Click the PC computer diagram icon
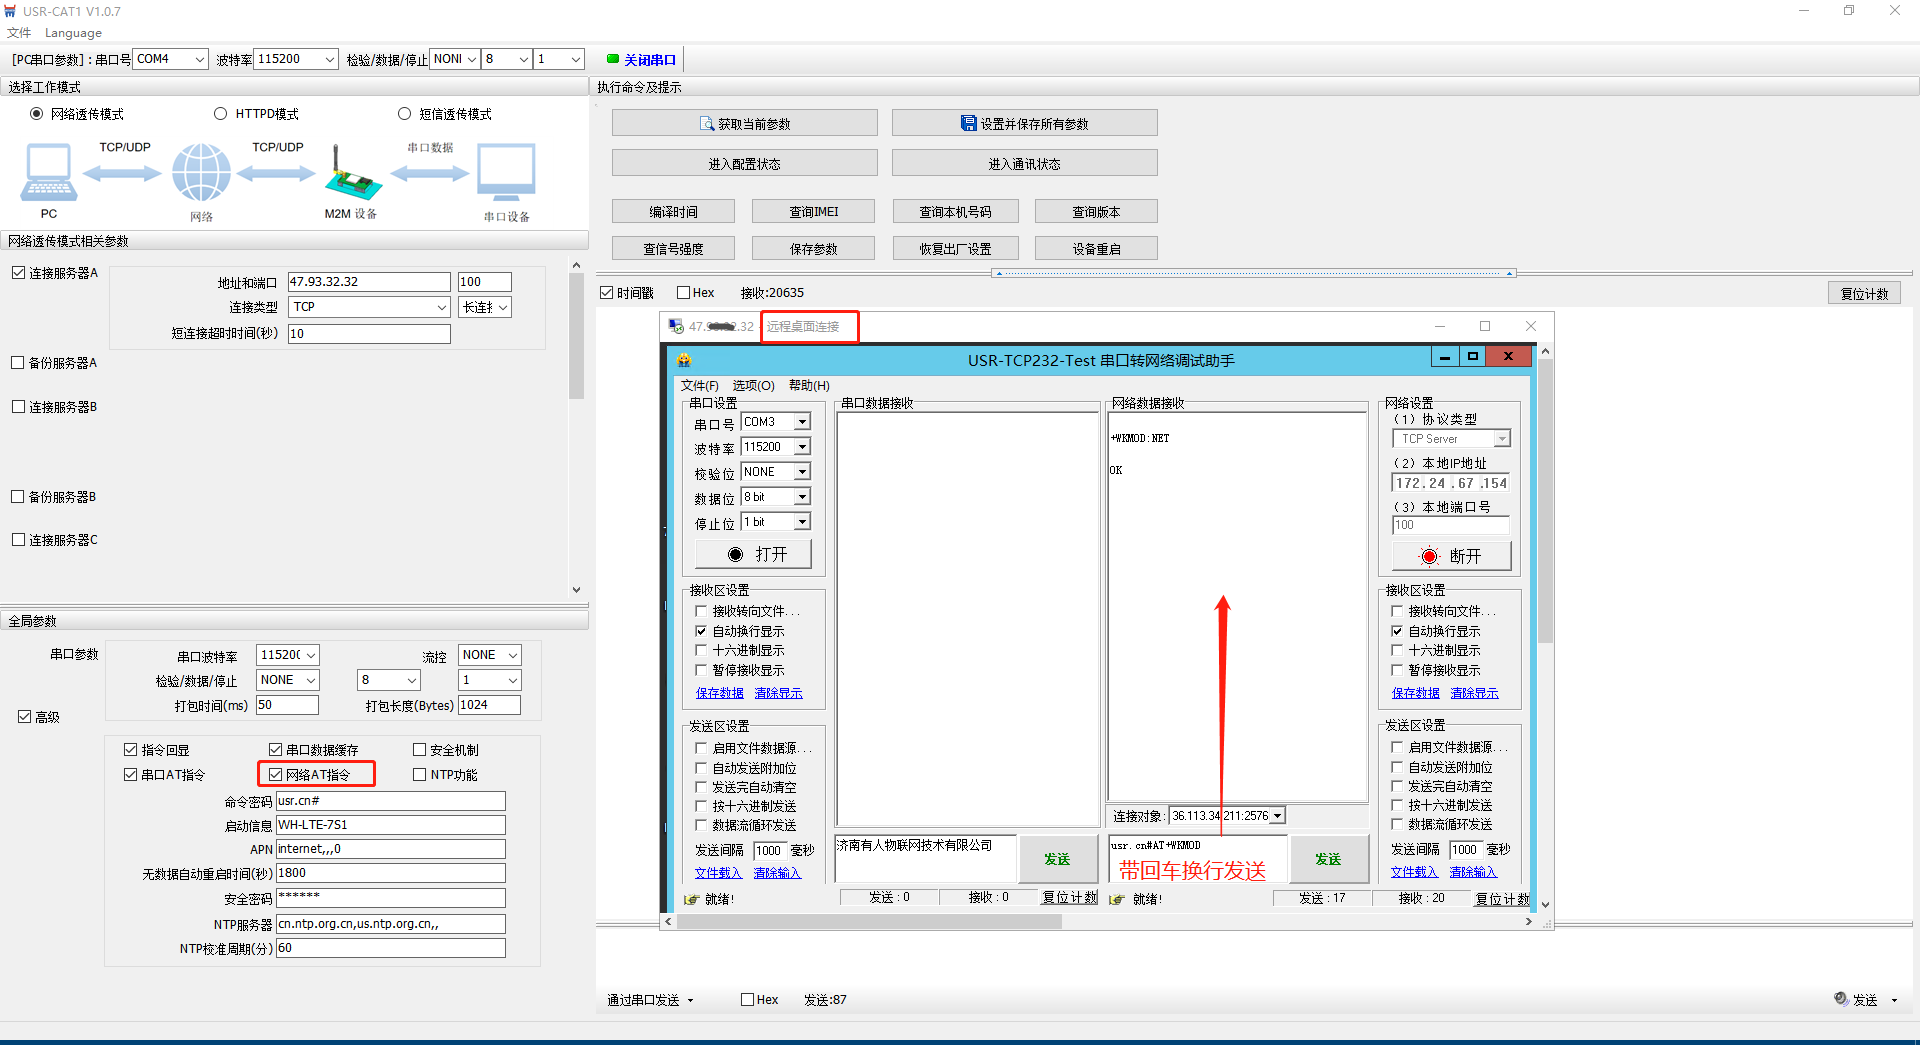 48,173
